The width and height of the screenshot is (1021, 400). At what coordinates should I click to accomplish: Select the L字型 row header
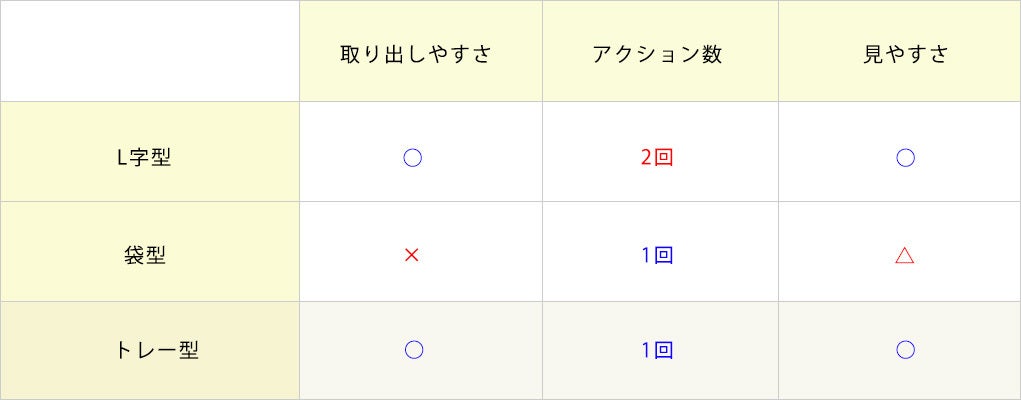click(x=144, y=158)
